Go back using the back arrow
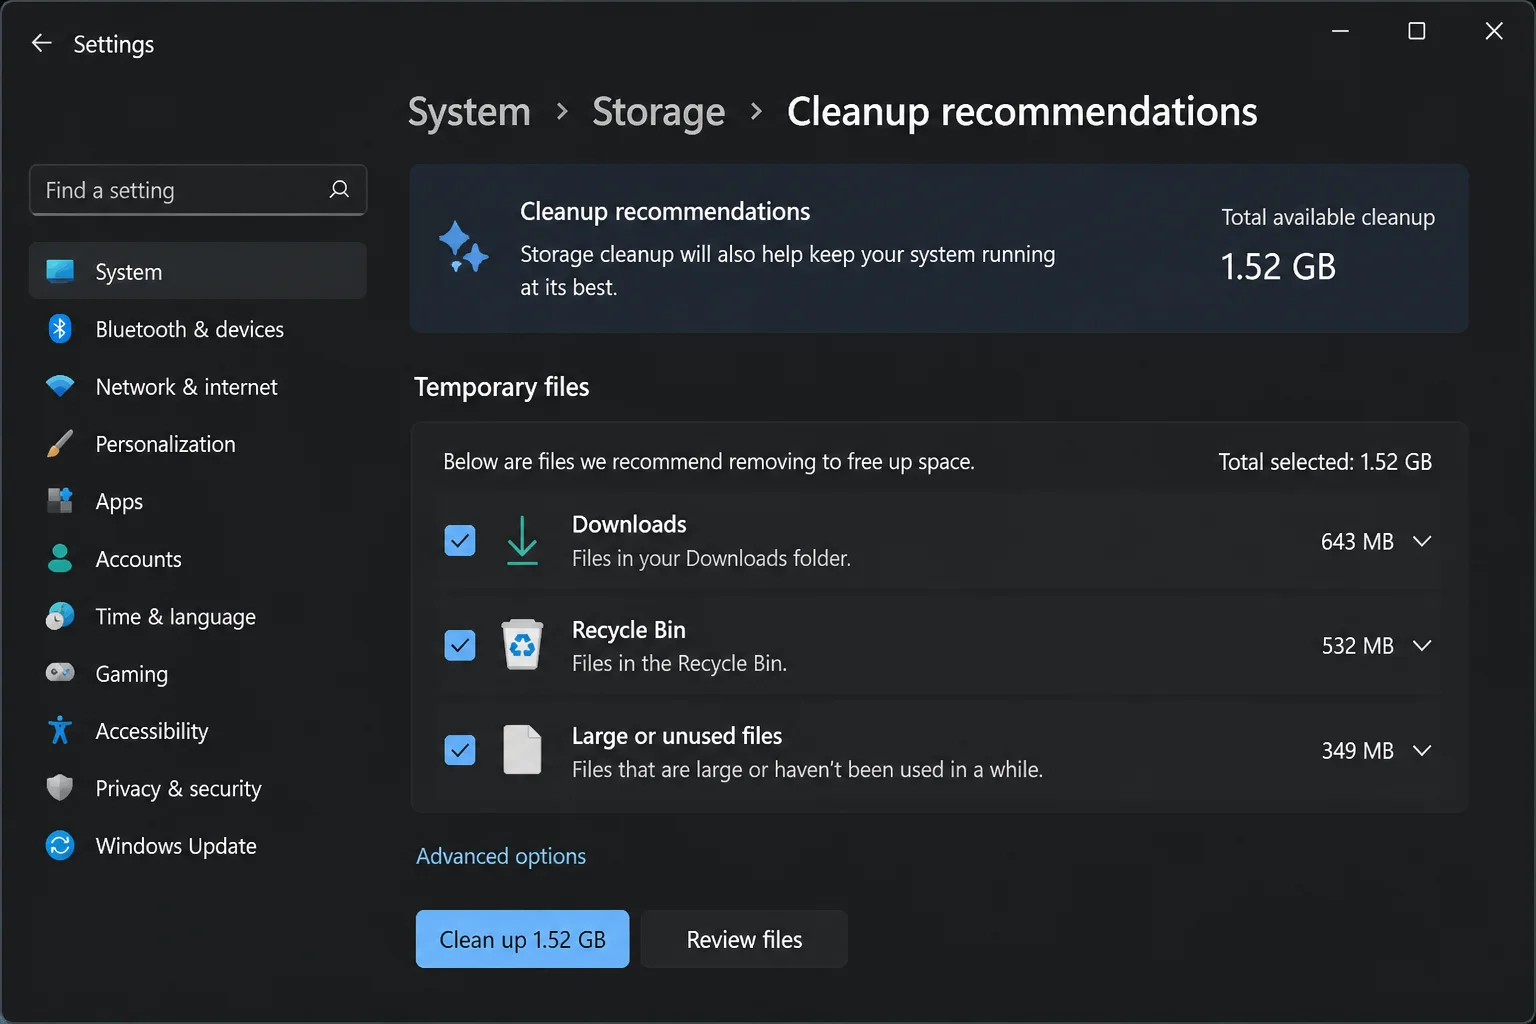 click(41, 43)
